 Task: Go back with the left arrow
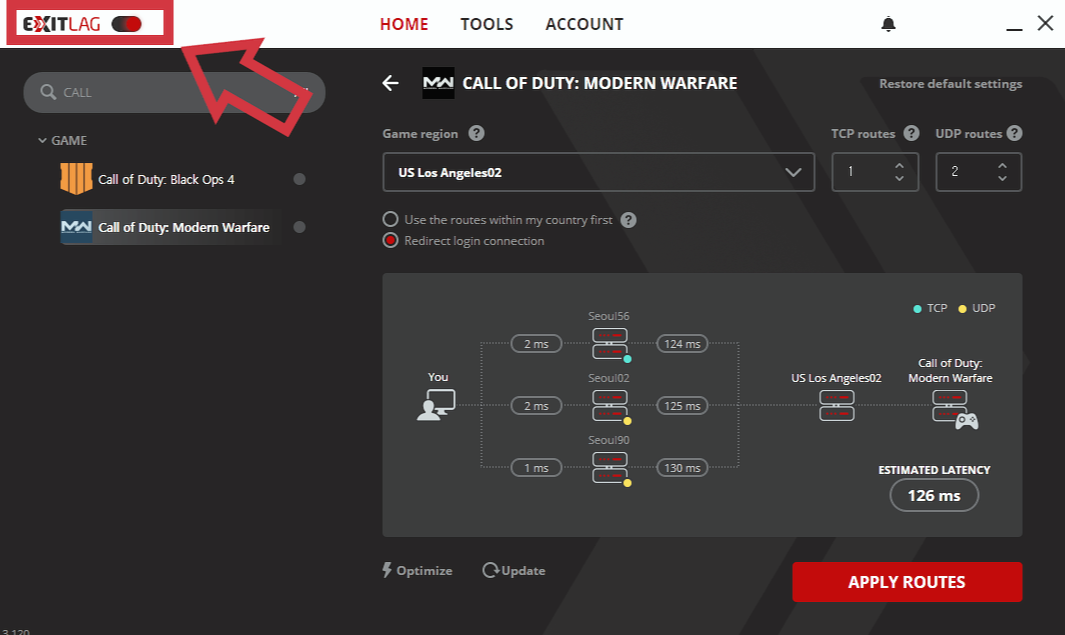point(391,83)
